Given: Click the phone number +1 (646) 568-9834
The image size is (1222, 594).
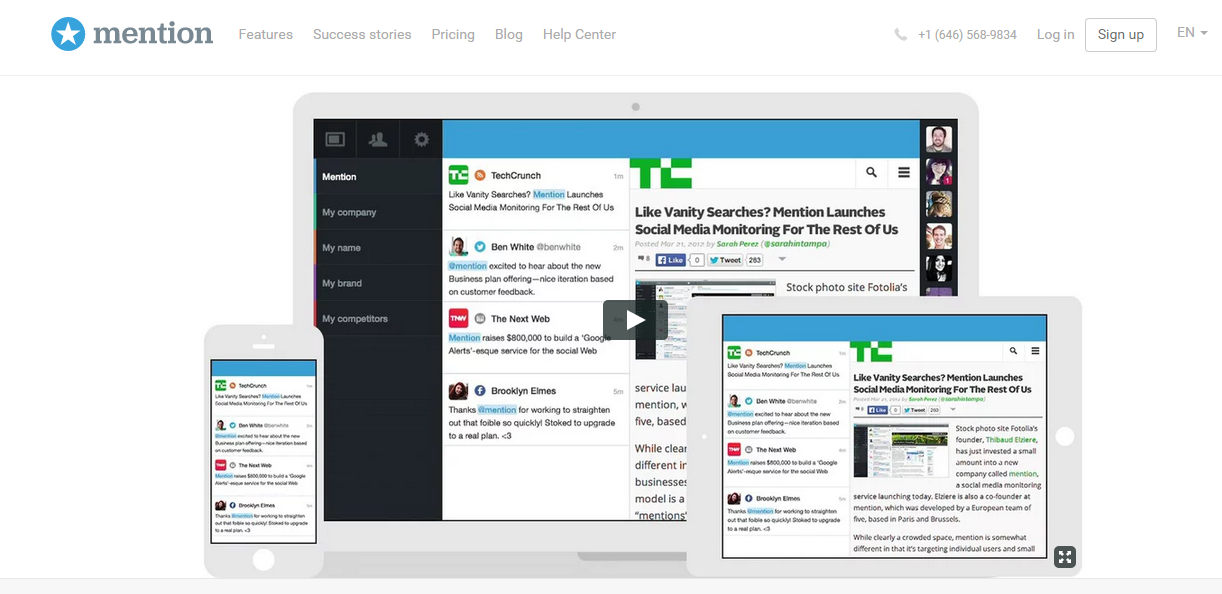Looking at the screenshot, I should click(967, 35).
